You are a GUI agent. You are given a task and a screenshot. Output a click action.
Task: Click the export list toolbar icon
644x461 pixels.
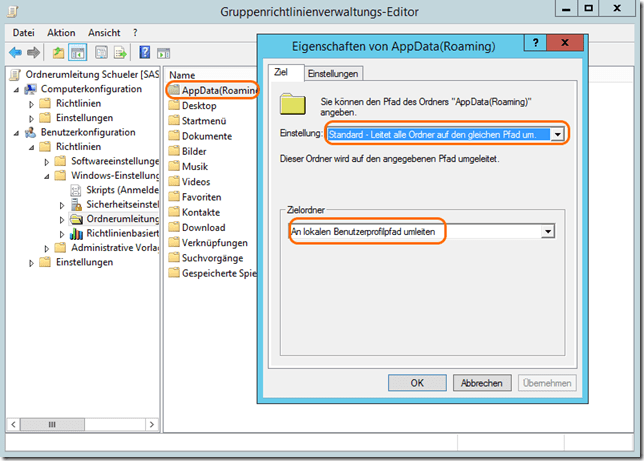coord(120,52)
